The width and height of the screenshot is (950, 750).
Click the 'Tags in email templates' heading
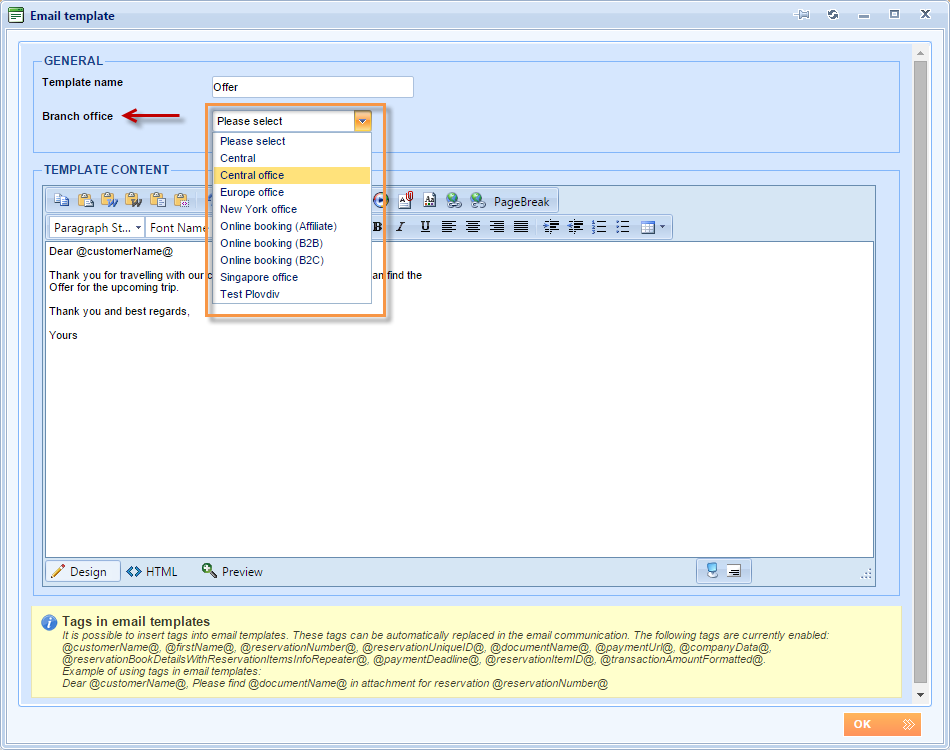point(136,621)
